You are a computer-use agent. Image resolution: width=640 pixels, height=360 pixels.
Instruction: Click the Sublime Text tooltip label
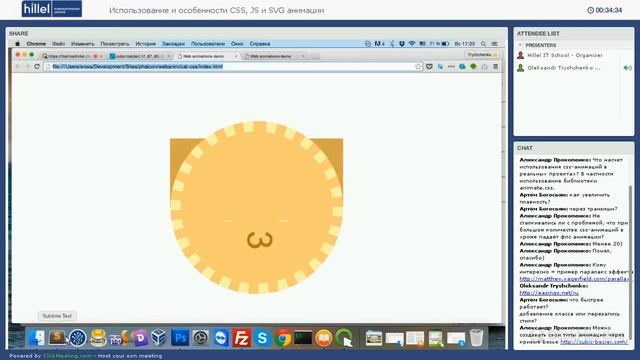pos(57,316)
